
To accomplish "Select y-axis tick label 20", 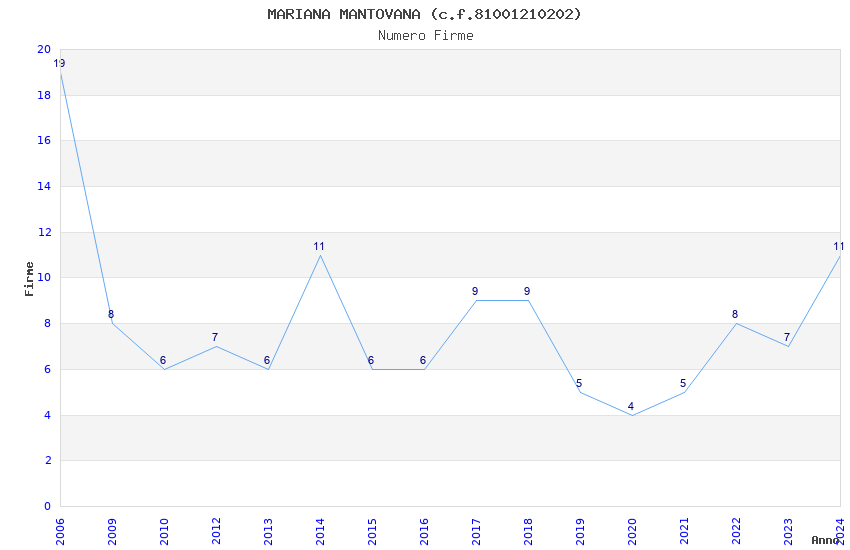I will click(x=44, y=49).
